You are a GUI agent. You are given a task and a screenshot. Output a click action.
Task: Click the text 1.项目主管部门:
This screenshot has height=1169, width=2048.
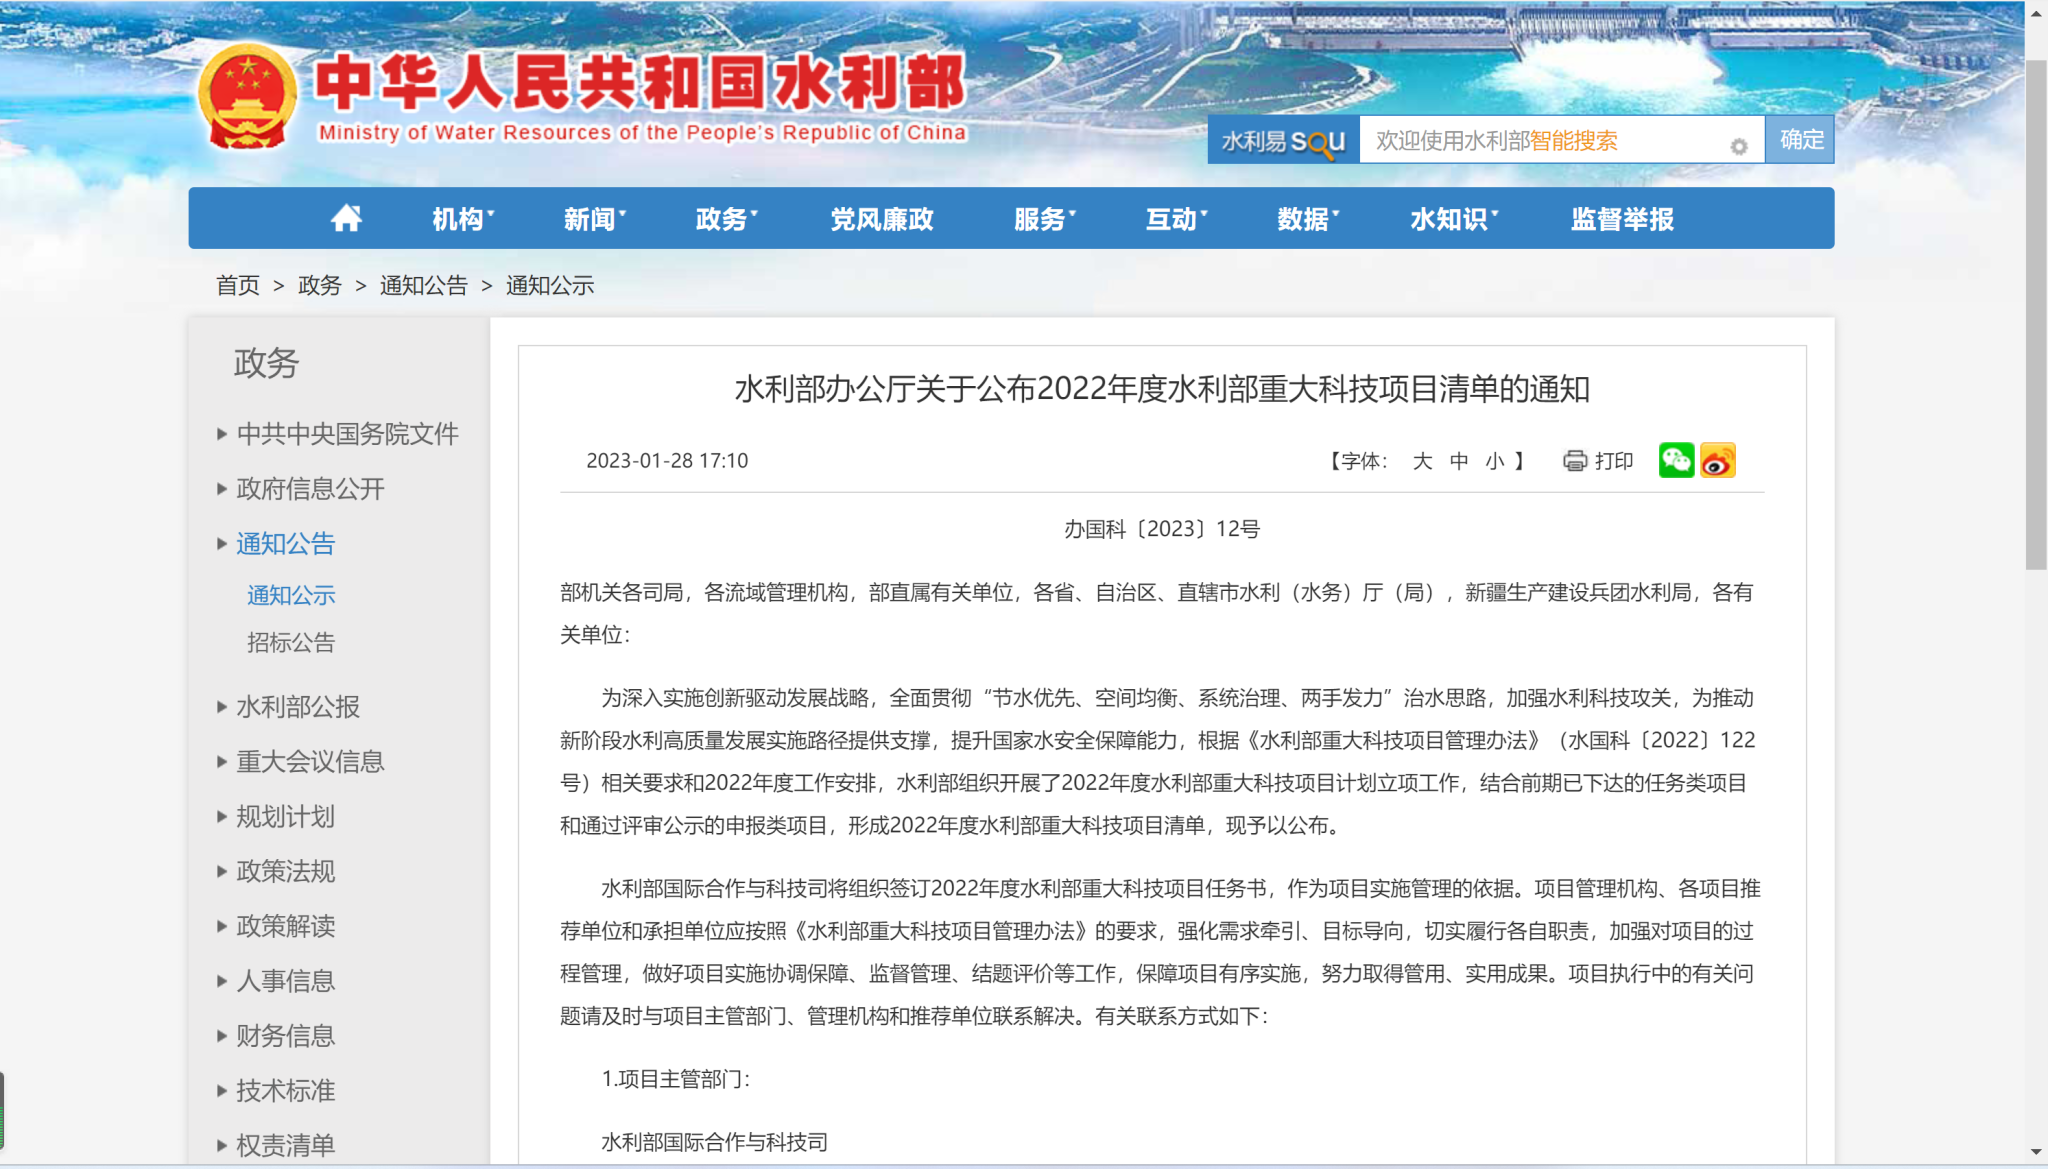(x=676, y=1079)
